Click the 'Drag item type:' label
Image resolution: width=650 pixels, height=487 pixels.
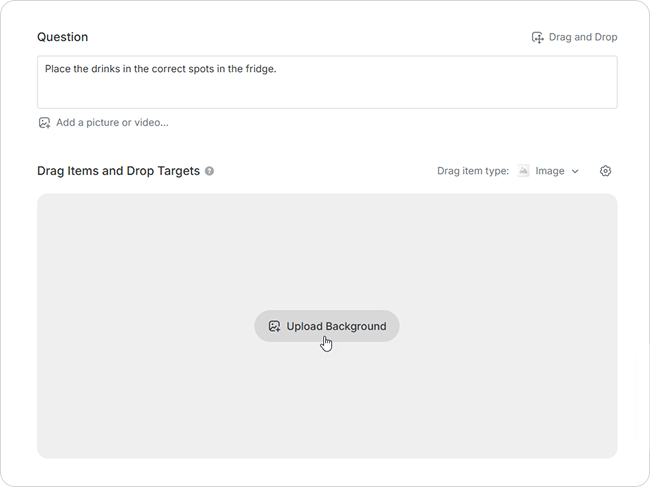473,171
